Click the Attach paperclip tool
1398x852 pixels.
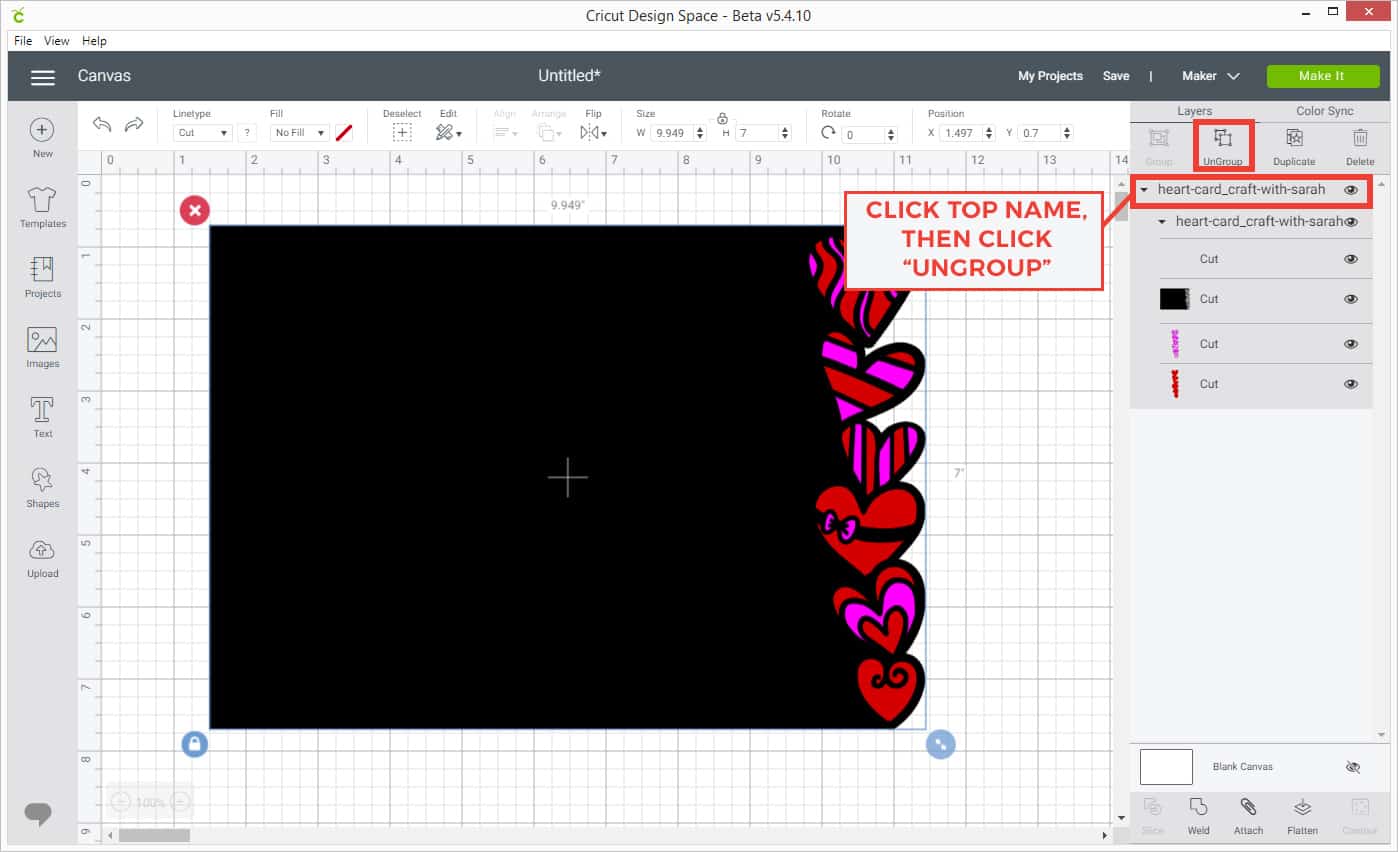coord(1248,816)
